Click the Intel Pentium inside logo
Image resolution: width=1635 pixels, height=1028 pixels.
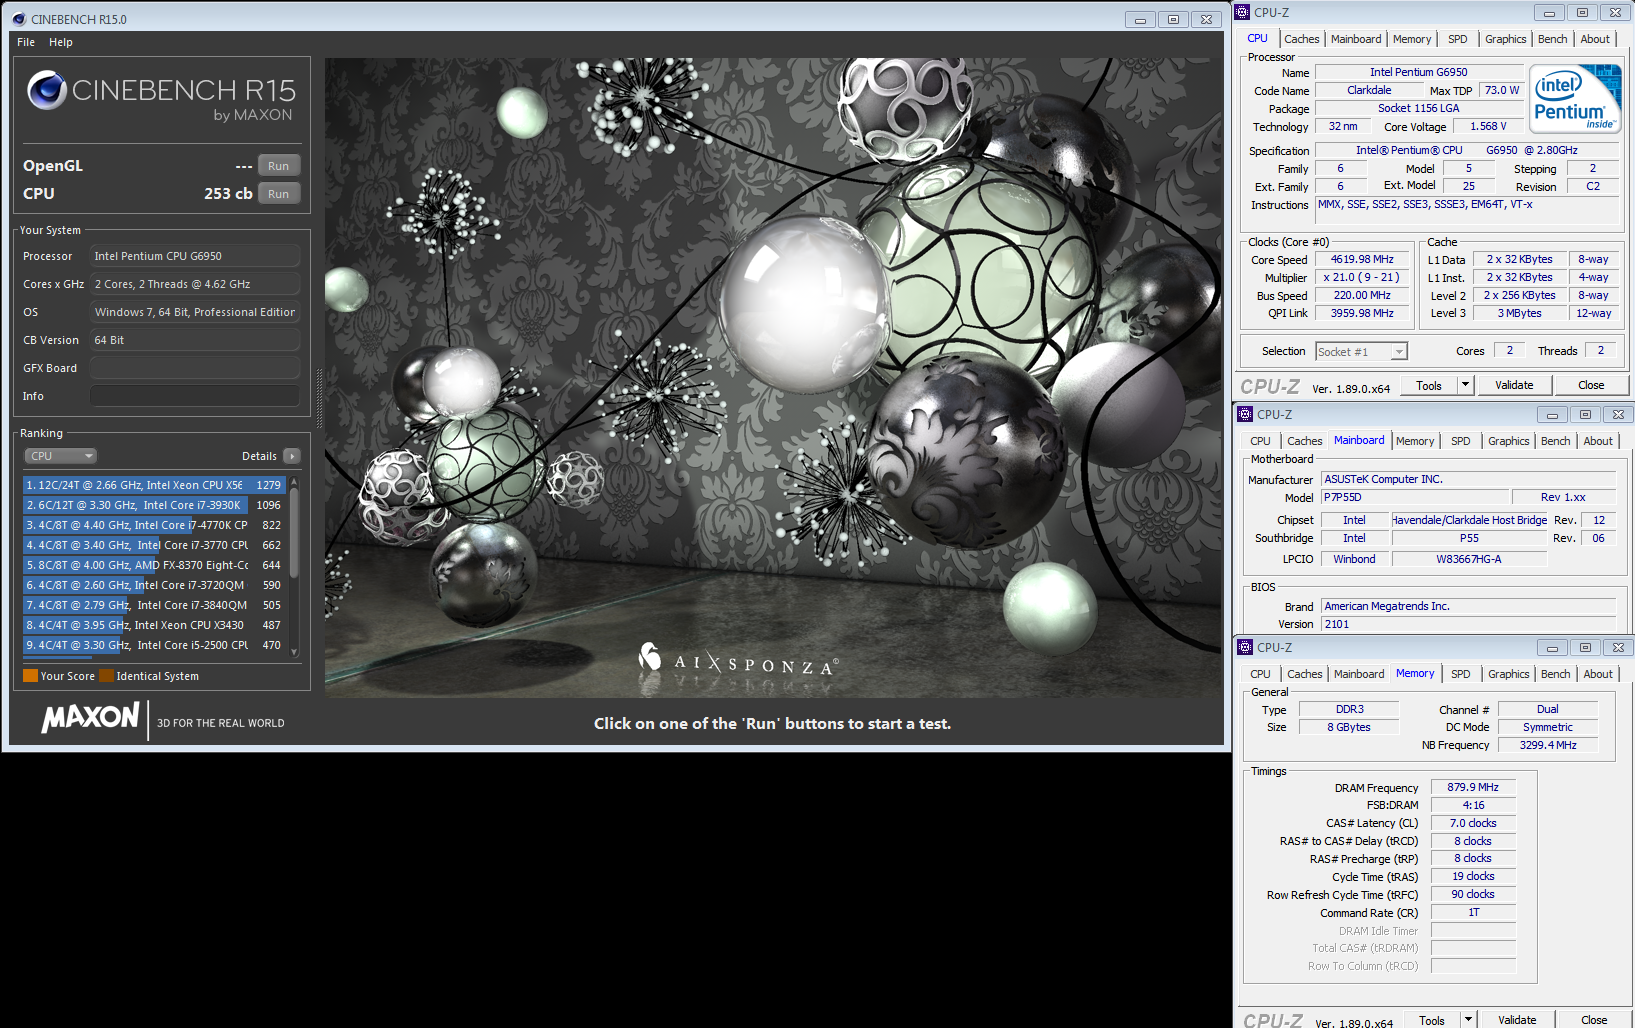(x=1575, y=98)
